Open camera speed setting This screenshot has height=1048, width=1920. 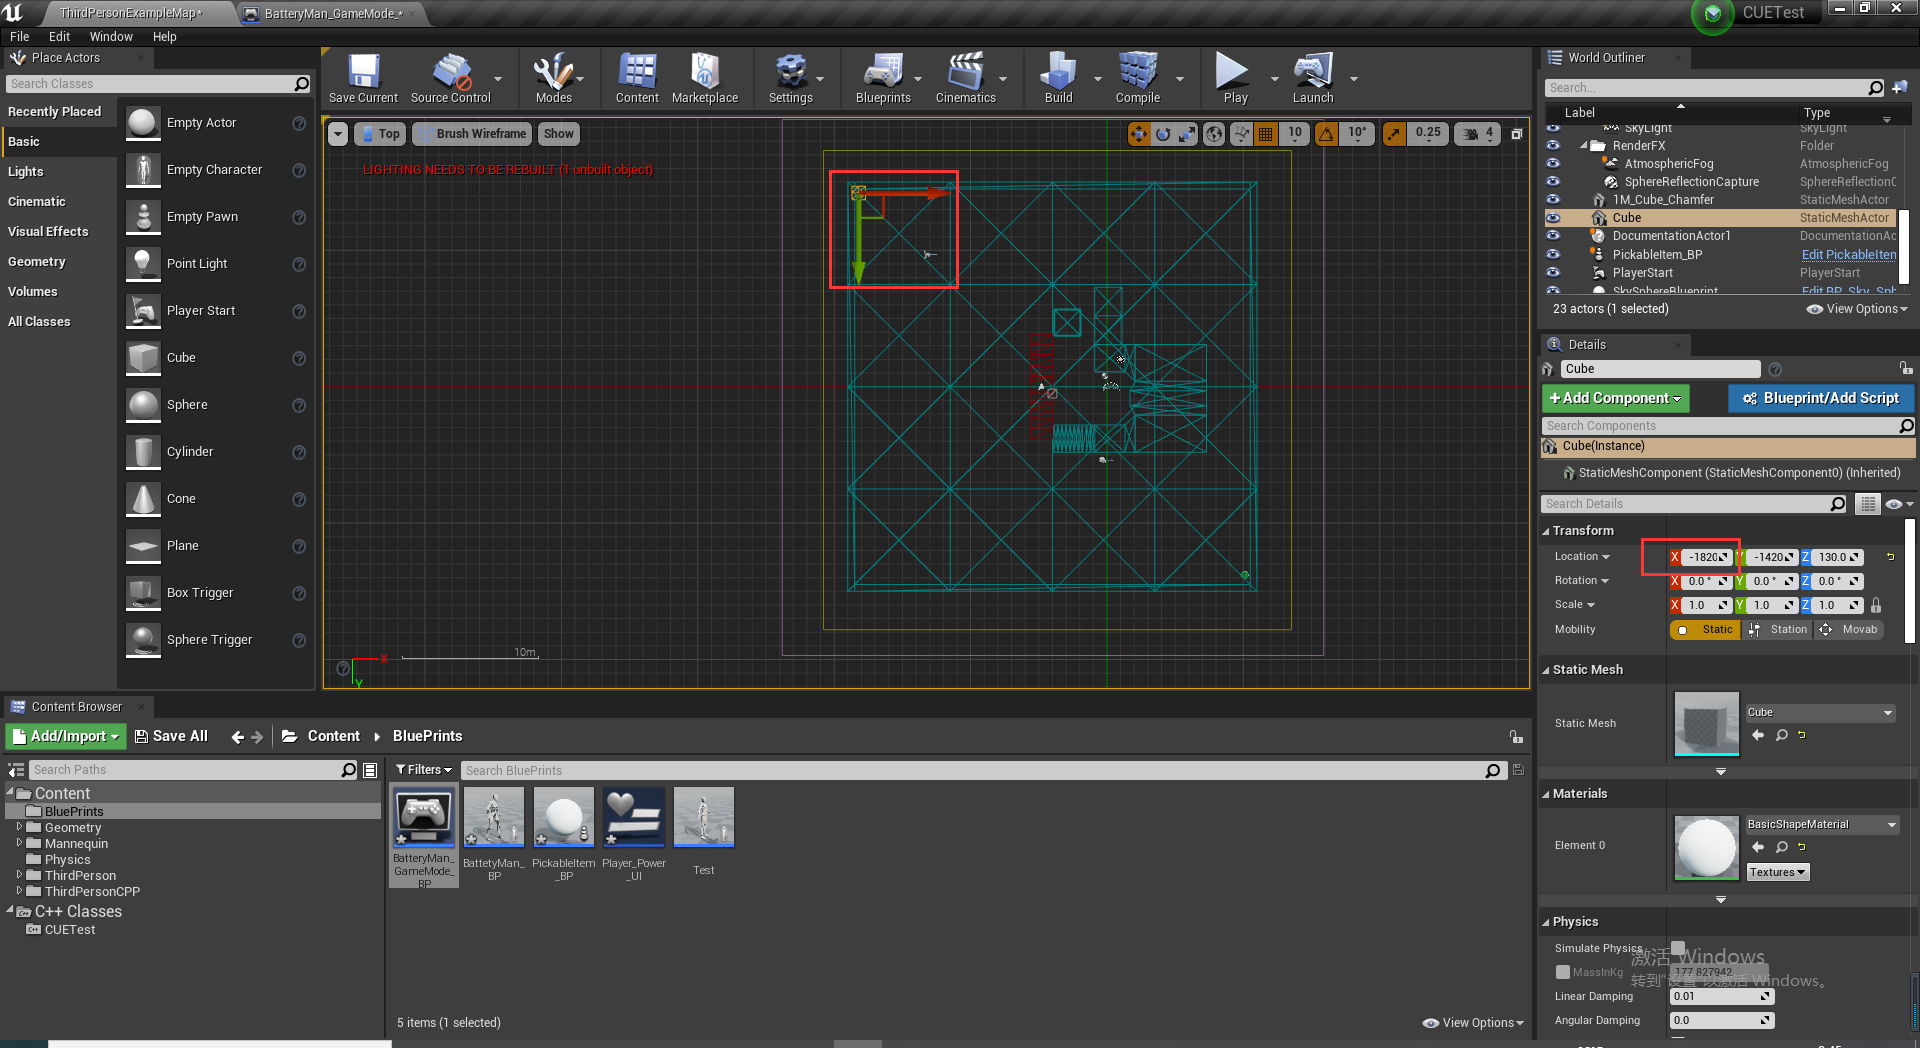pyautogui.click(x=1478, y=134)
